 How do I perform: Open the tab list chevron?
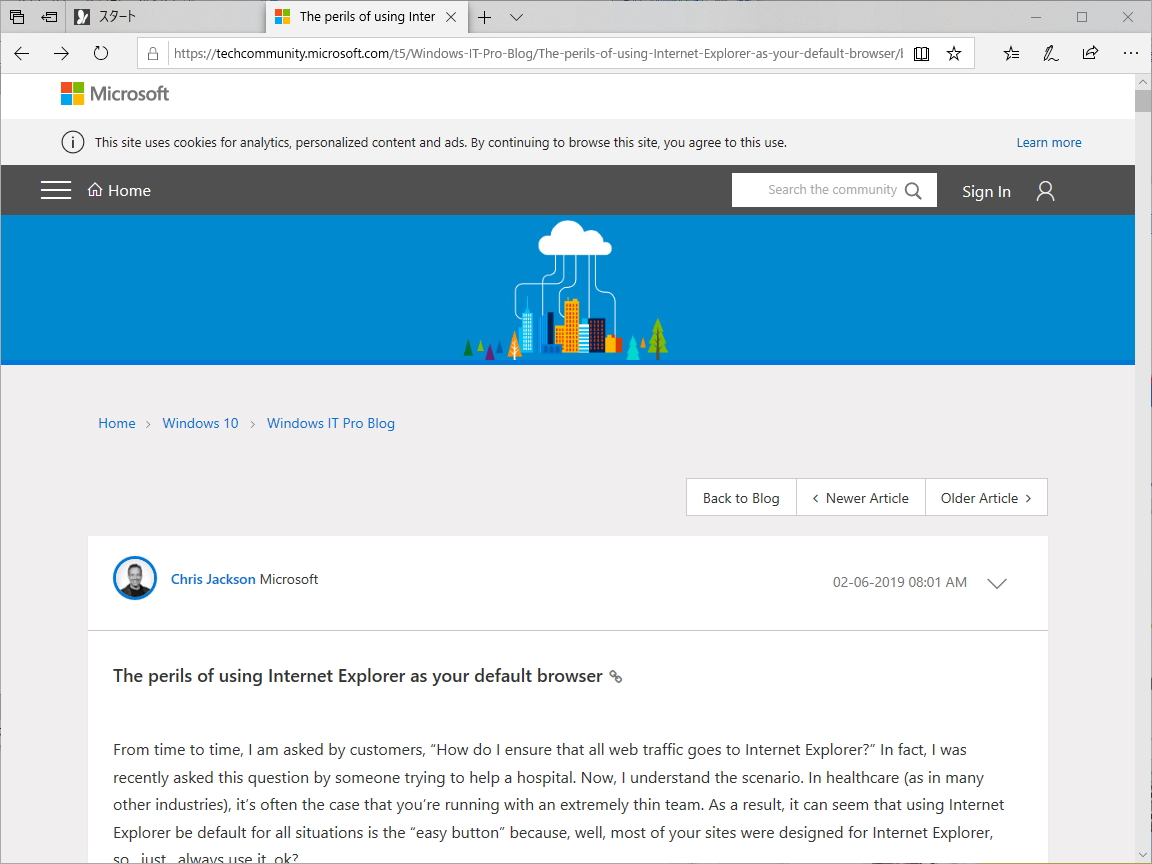pos(516,17)
